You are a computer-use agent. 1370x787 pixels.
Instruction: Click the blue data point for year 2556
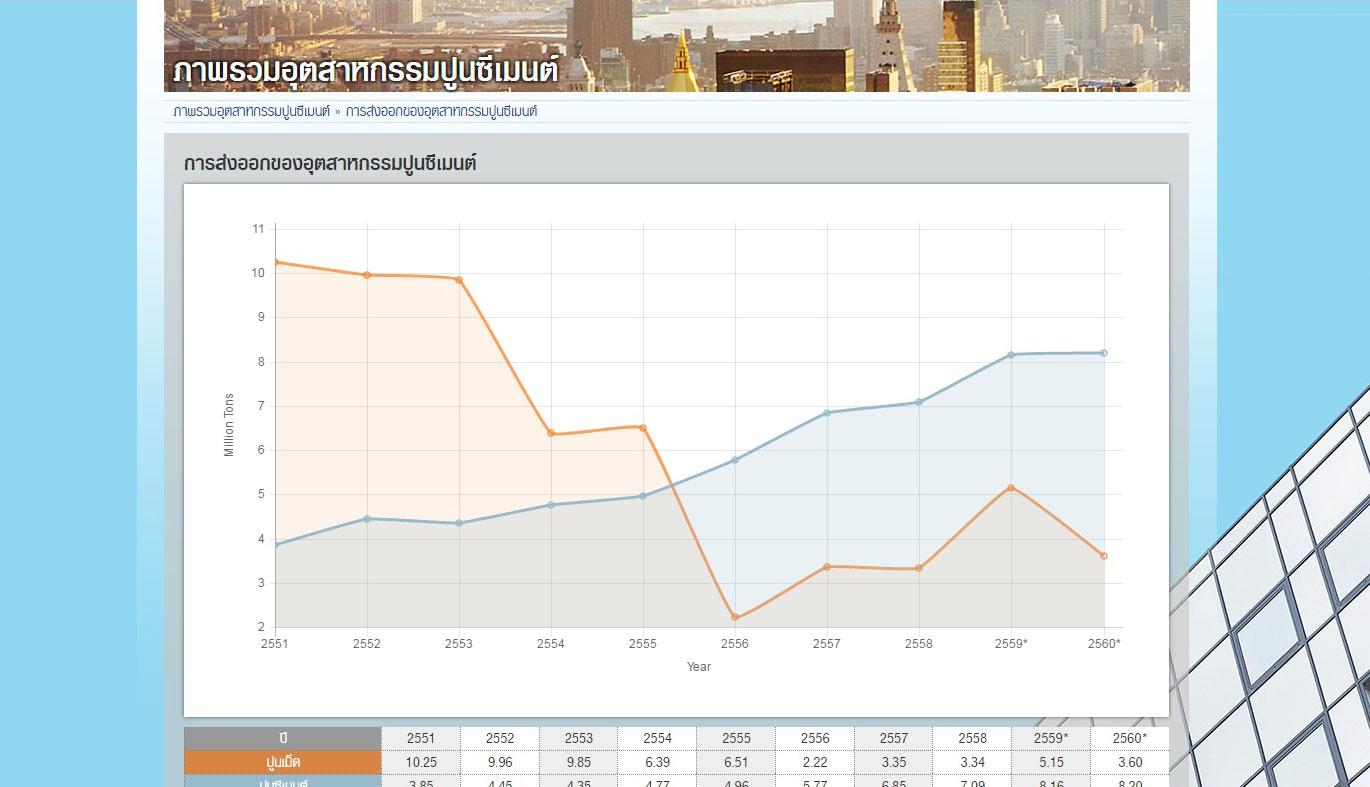click(735, 460)
